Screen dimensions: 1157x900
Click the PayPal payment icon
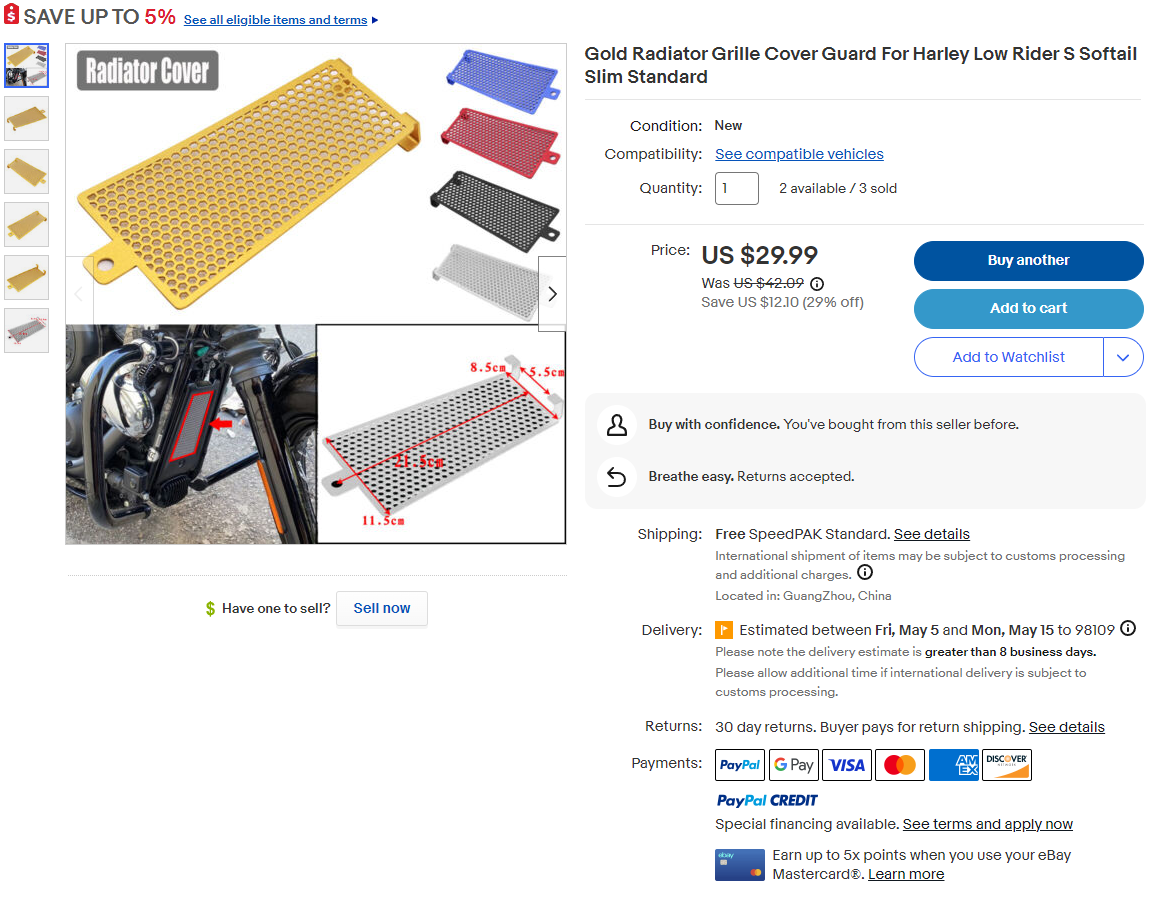(740, 765)
